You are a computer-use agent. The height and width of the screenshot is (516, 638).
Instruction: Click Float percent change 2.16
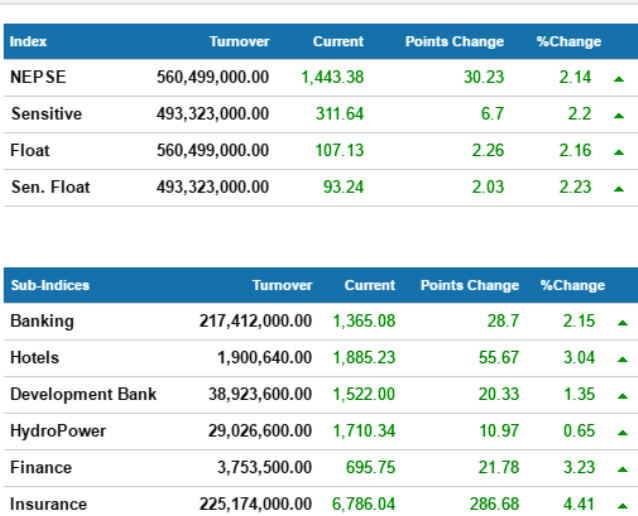pos(575,151)
